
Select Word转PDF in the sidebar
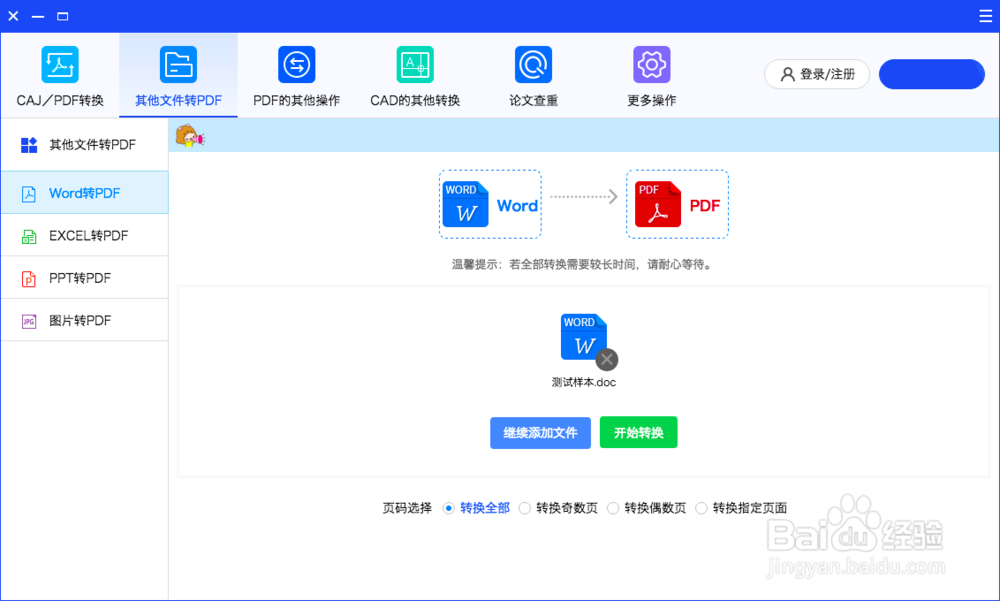84,193
